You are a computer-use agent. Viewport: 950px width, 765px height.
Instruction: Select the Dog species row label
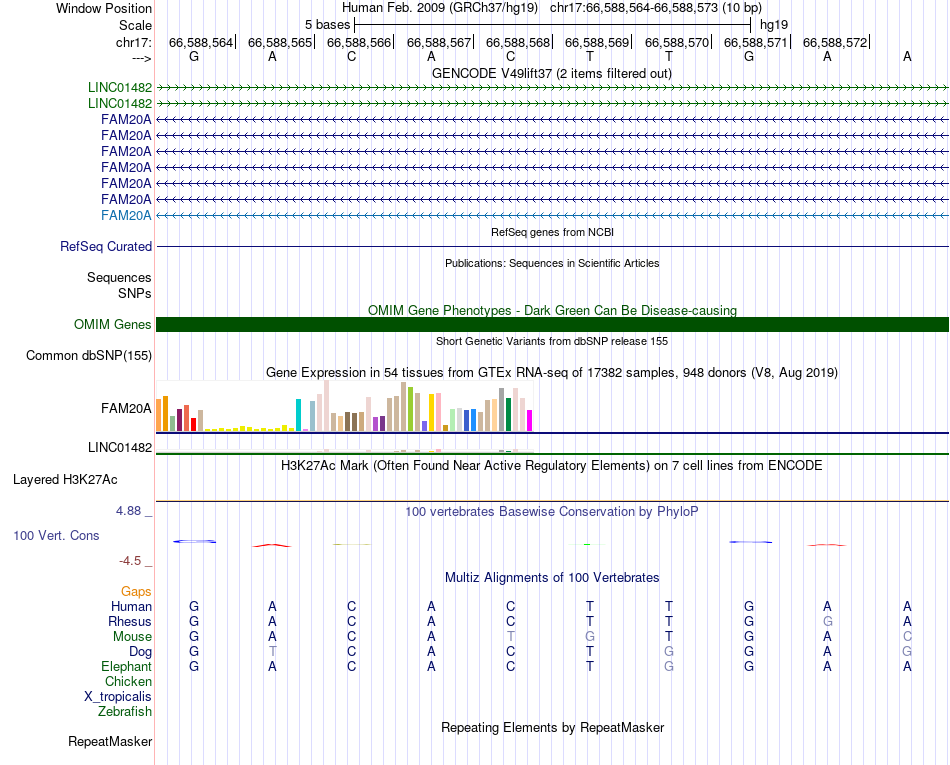point(141,652)
